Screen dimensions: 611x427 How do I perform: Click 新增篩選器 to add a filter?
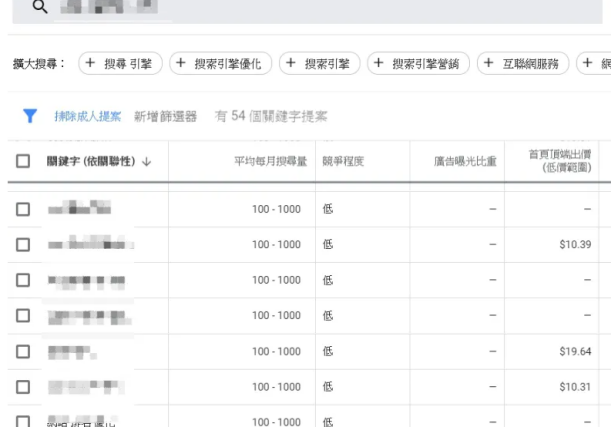coord(166,116)
